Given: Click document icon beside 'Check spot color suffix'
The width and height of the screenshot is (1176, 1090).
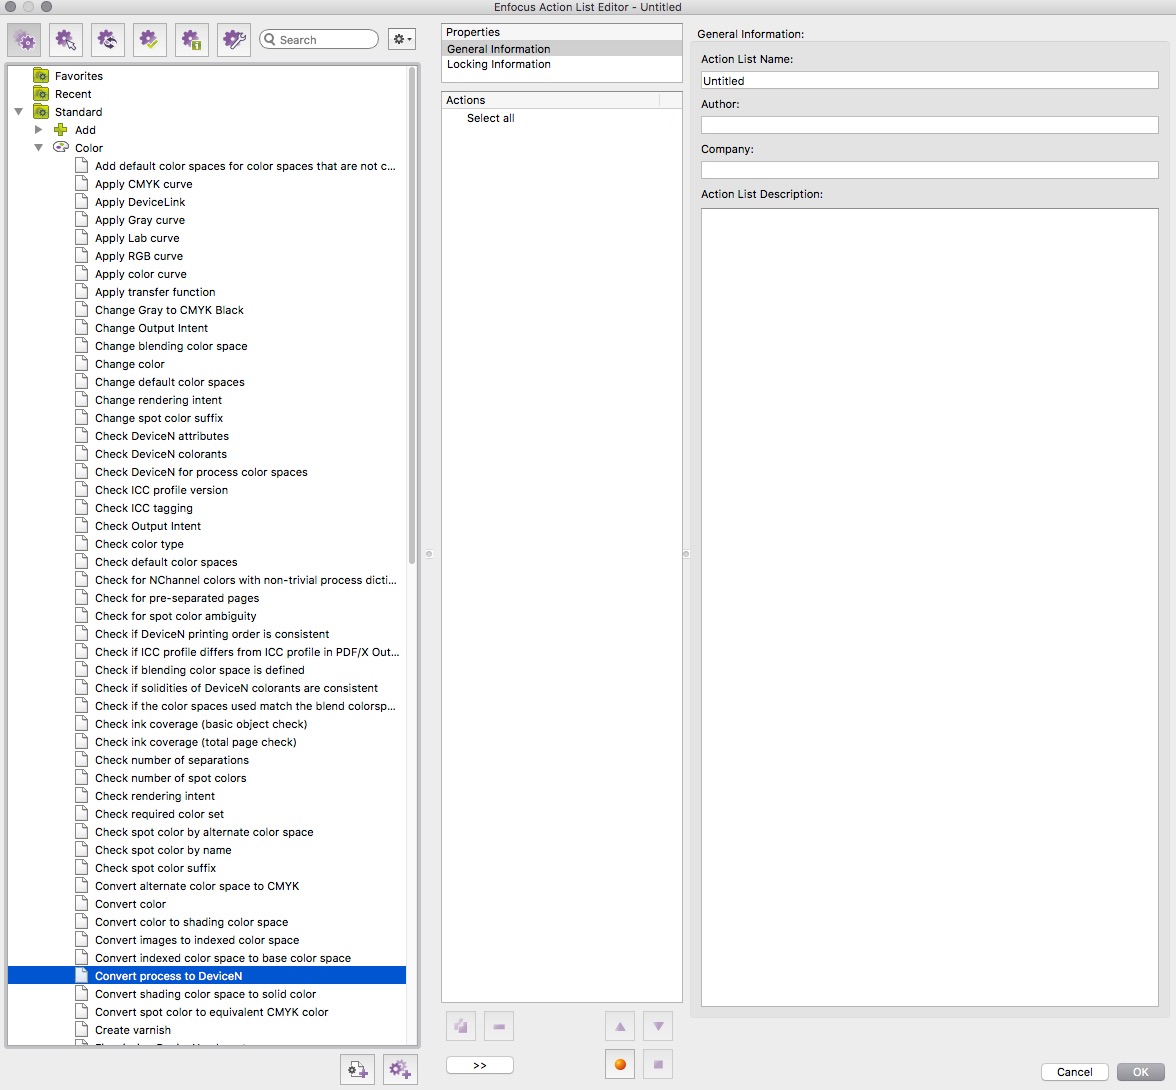Looking at the screenshot, I should coord(82,868).
